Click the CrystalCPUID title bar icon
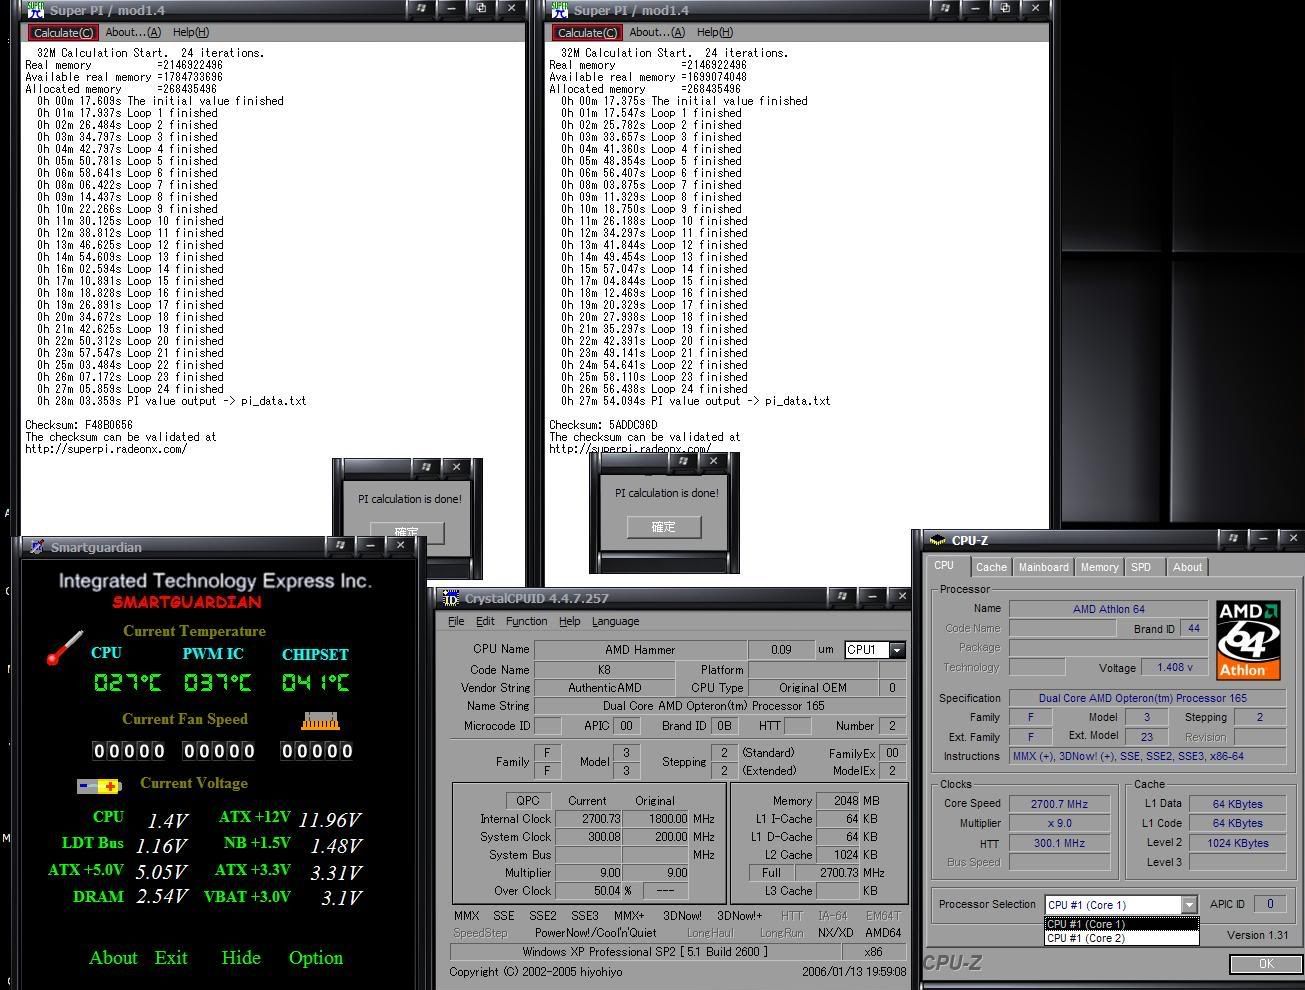The width and height of the screenshot is (1305, 990). (x=450, y=598)
